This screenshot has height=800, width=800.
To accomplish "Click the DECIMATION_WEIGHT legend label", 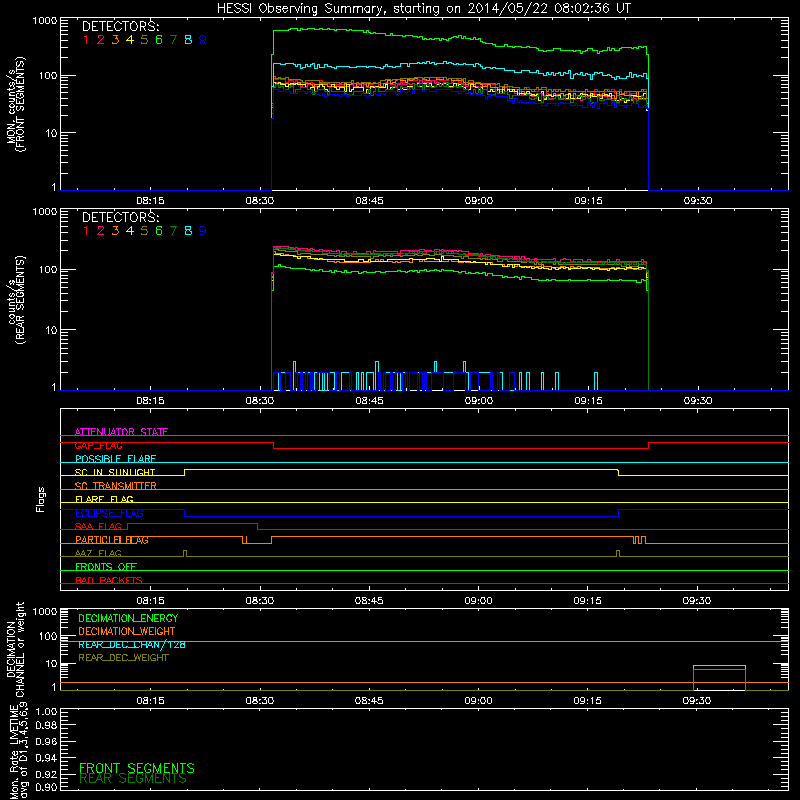I will point(127,631).
